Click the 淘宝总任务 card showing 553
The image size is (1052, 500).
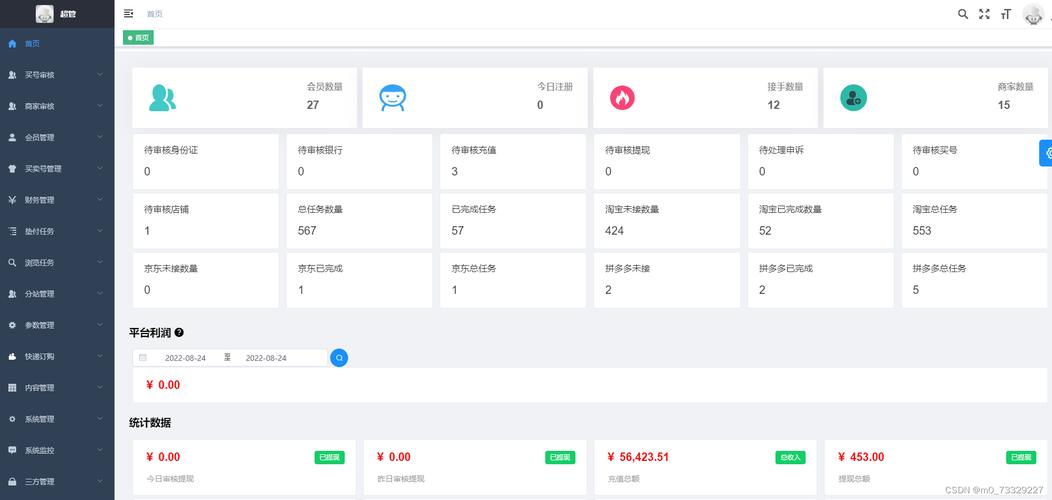(974, 221)
